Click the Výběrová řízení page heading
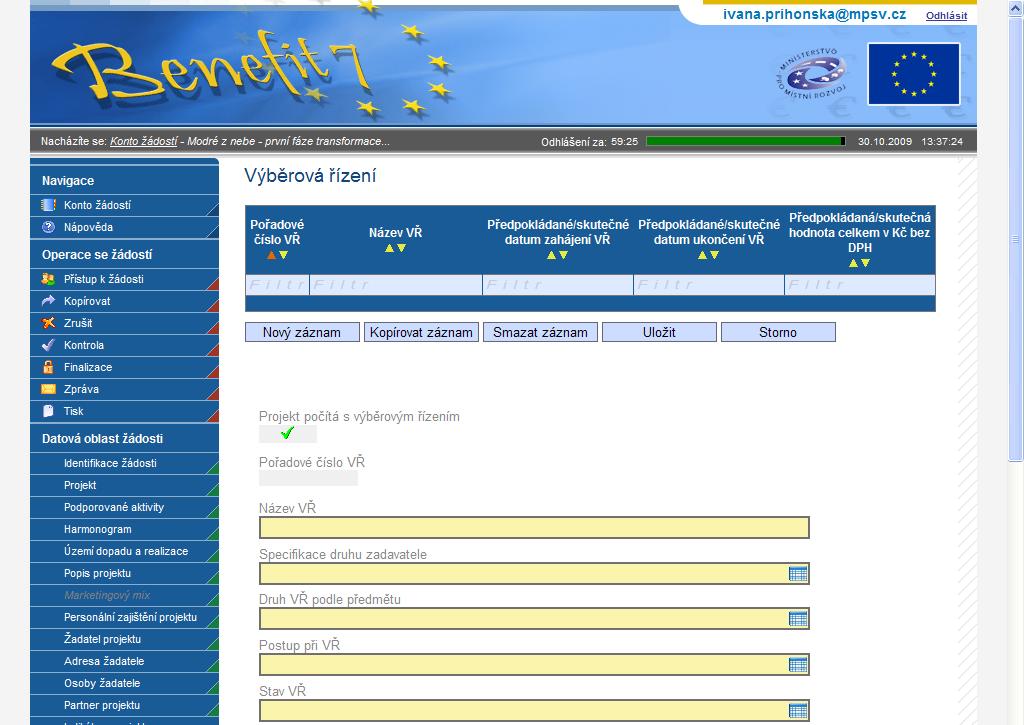The height and width of the screenshot is (725, 1024). pyautogui.click(x=310, y=176)
